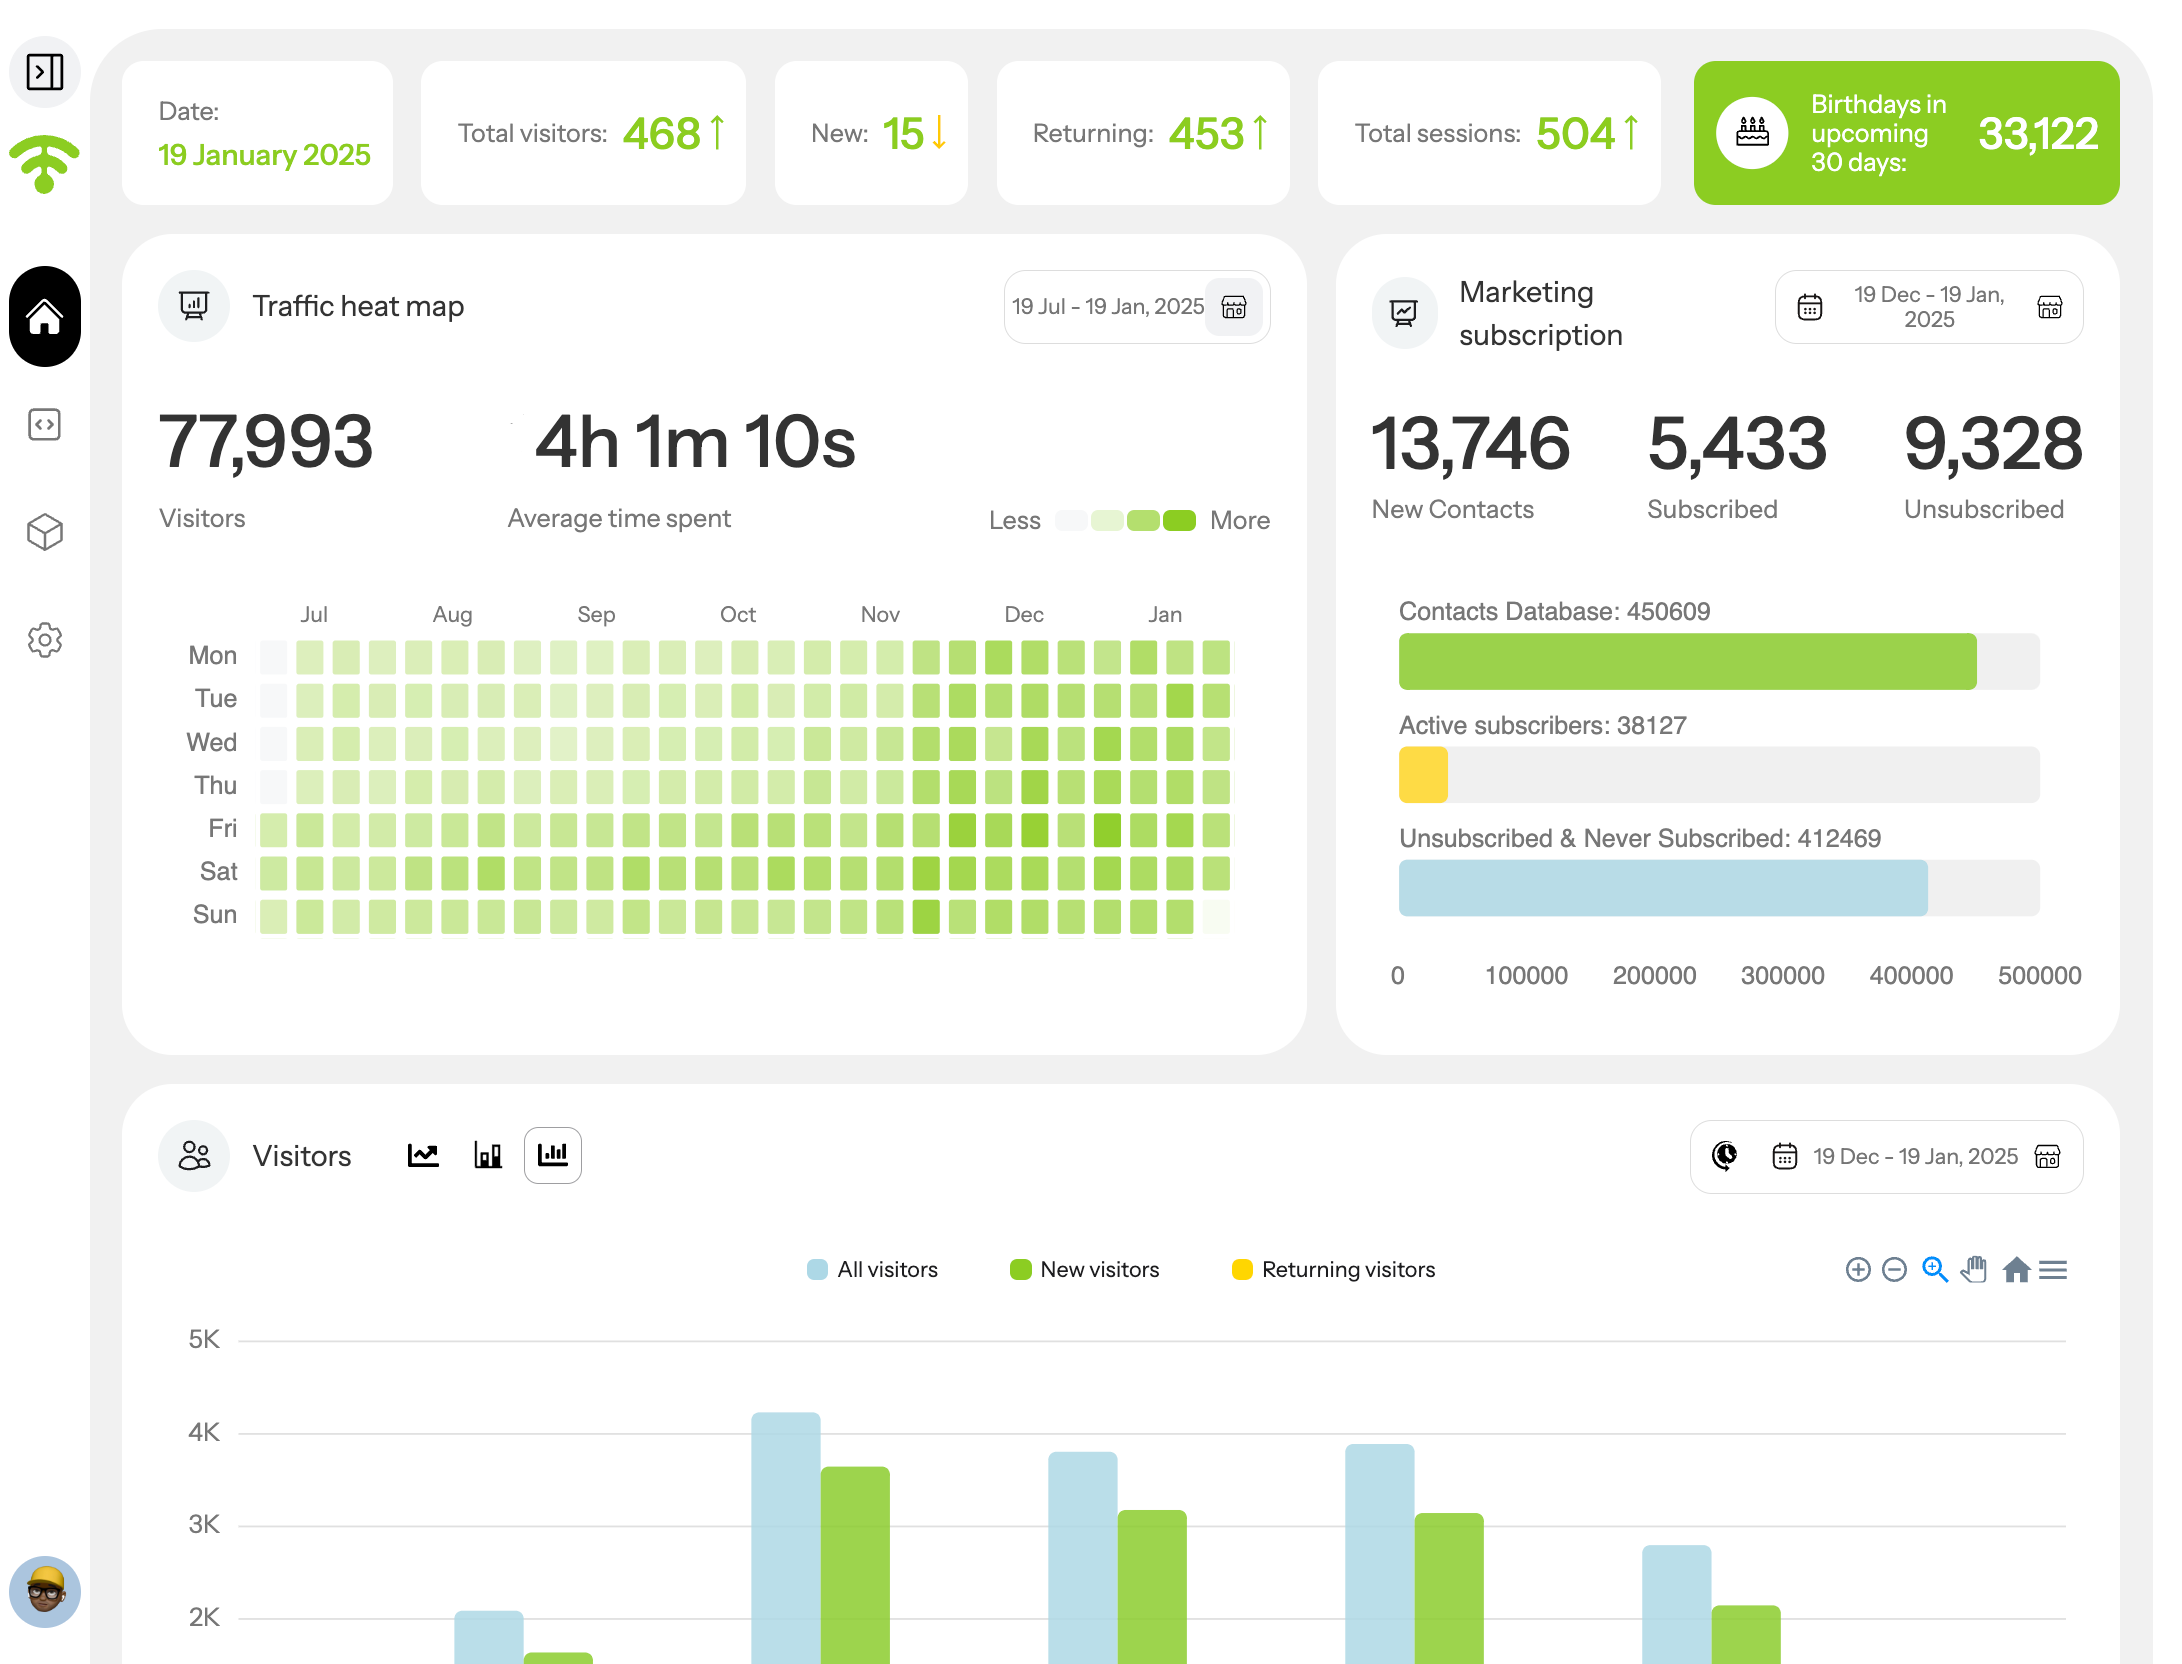
Task: Open the heat map date range 19 Jul - 19 Jan, 2025
Action: (1108, 307)
